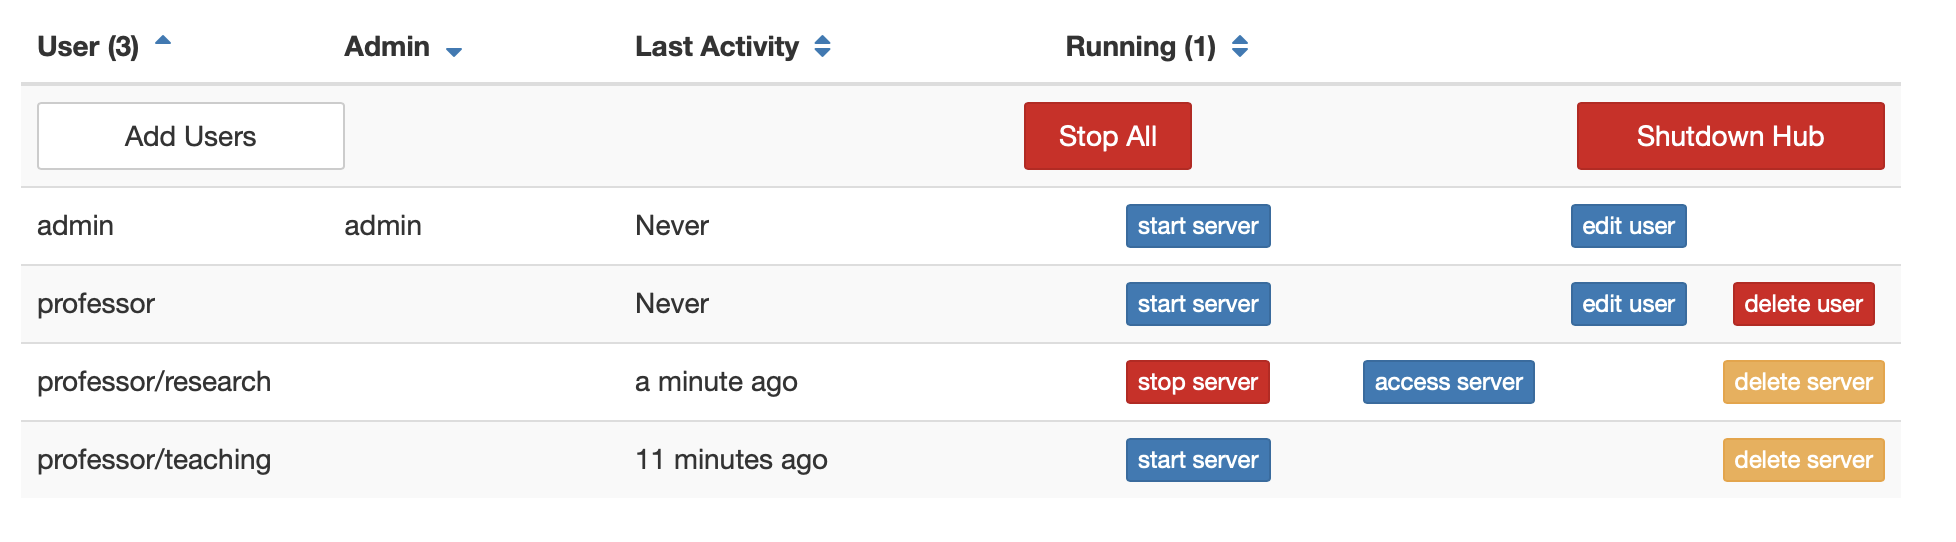The height and width of the screenshot is (542, 1956).
Task: Edit the admin user
Action: click(1628, 226)
